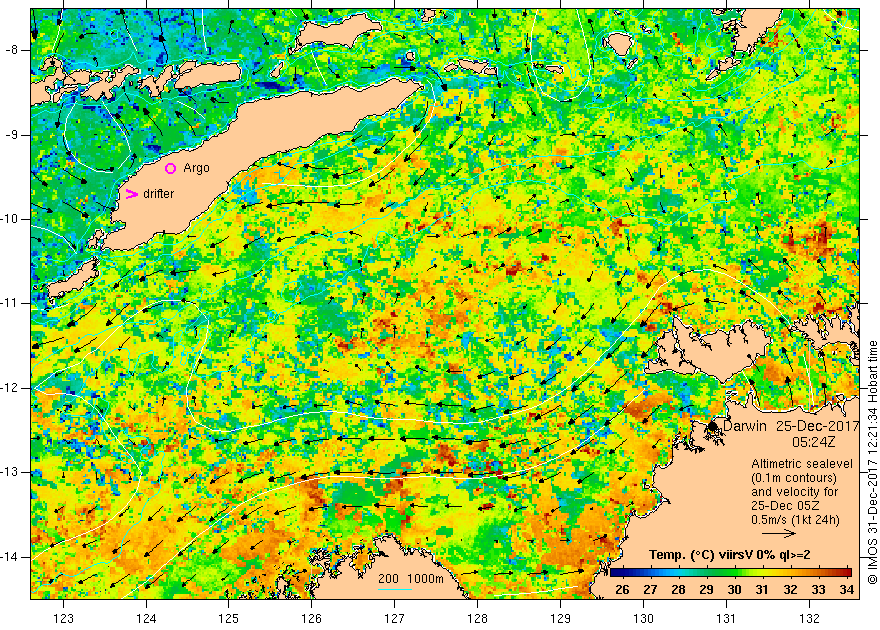Click the "drifter" legend label

click(159, 194)
